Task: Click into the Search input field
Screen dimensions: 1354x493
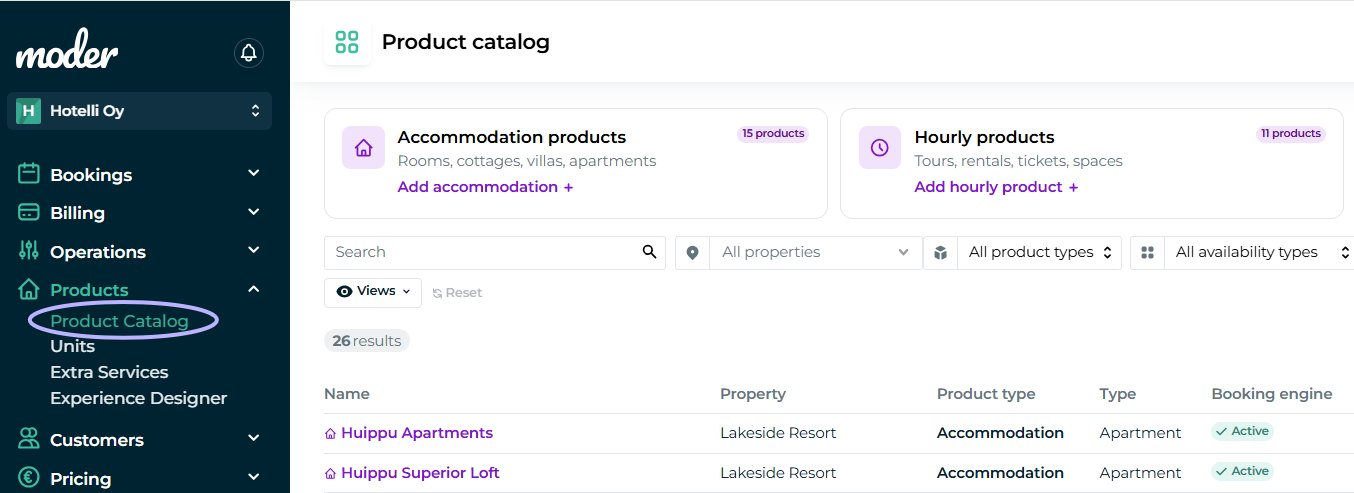Action: (484, 253)
